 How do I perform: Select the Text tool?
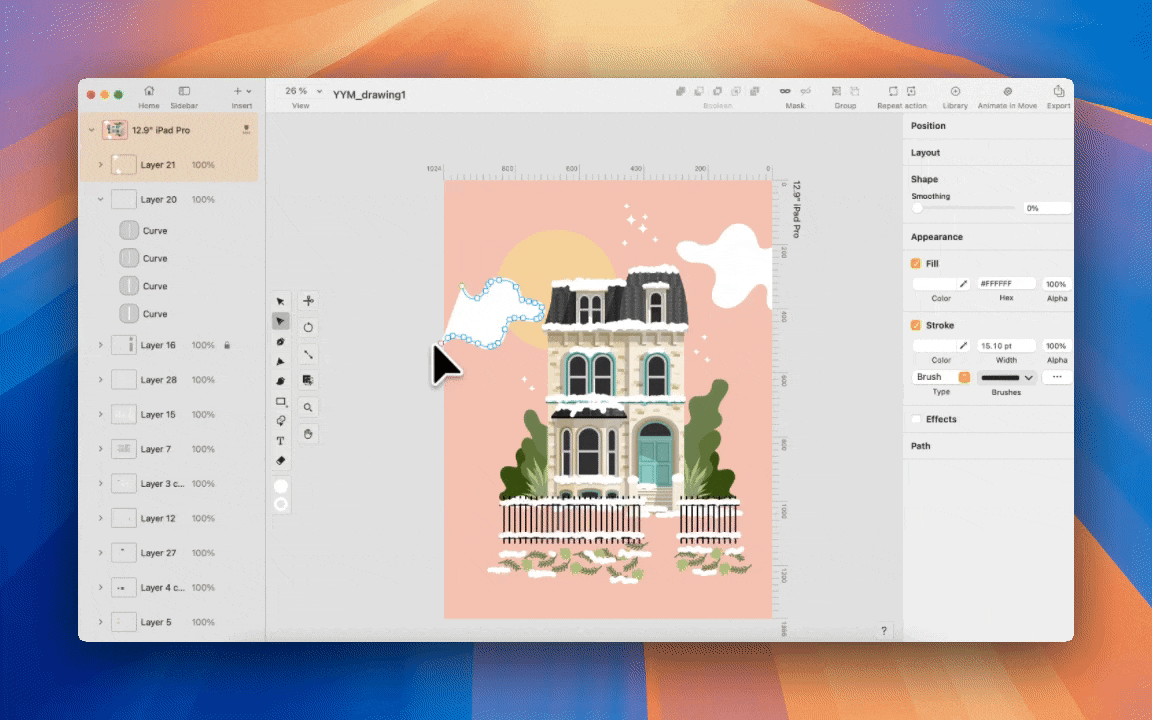pos(280,441)
